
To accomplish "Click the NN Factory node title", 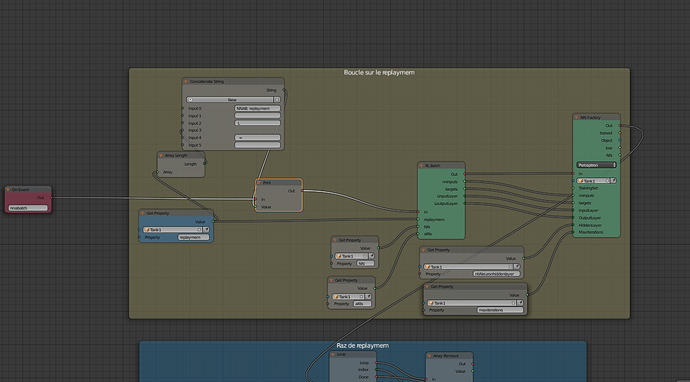I will [591, 118].
